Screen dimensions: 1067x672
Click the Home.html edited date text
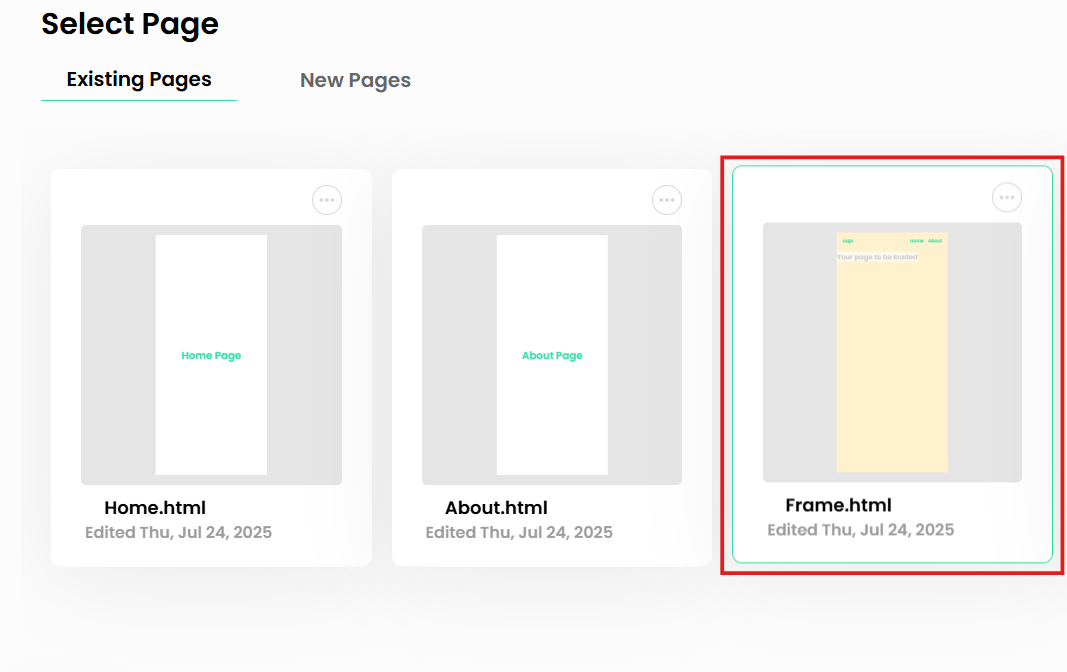[x=178, y=532]
